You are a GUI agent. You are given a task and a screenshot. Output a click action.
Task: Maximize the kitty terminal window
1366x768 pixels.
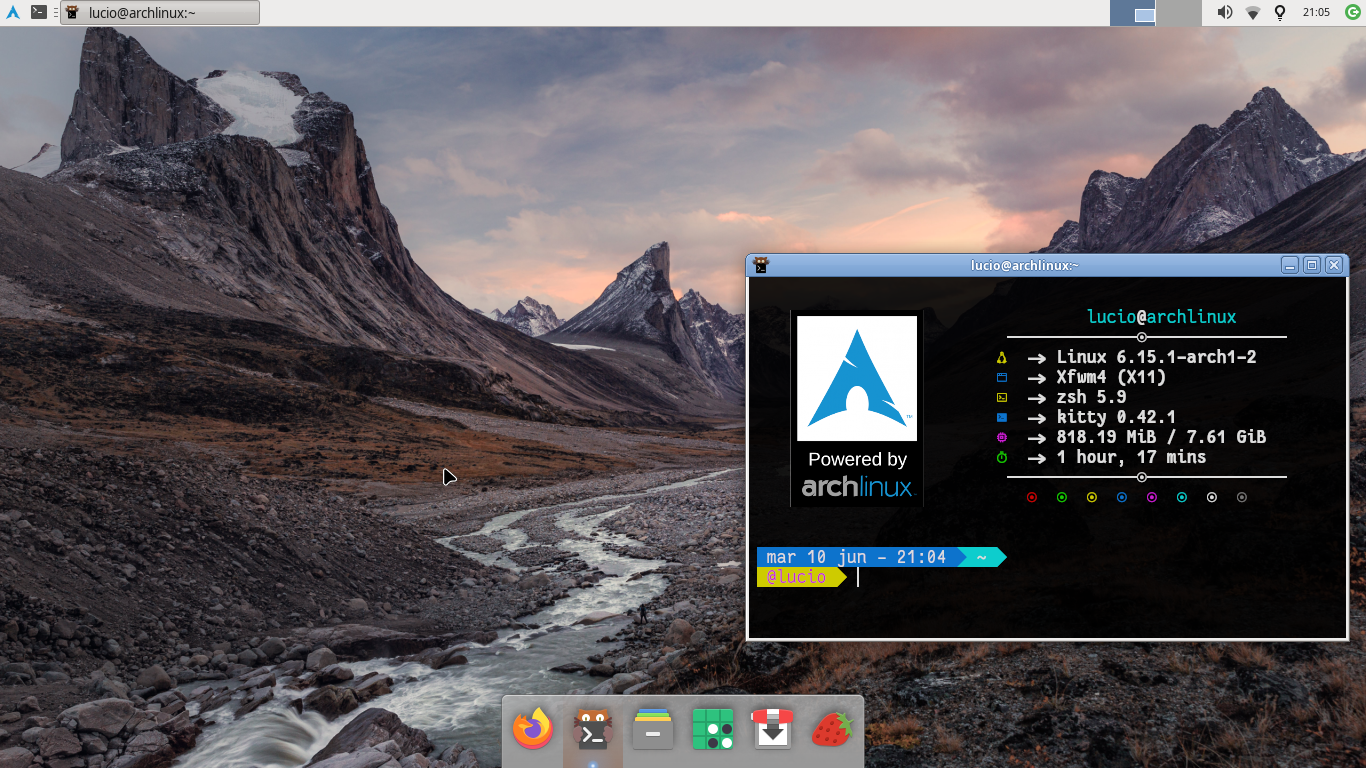[x=1312, y=265]
